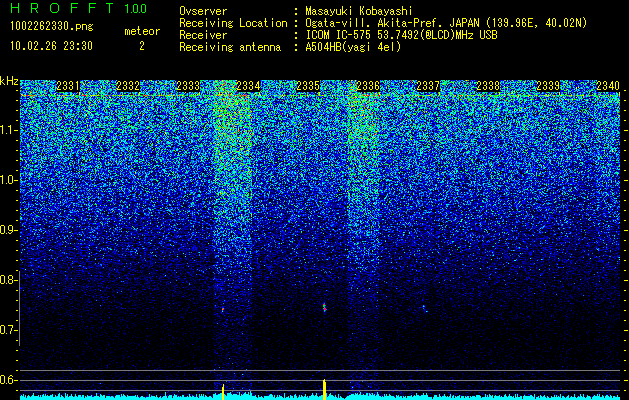Click the 2340 time label

[608, 86]
